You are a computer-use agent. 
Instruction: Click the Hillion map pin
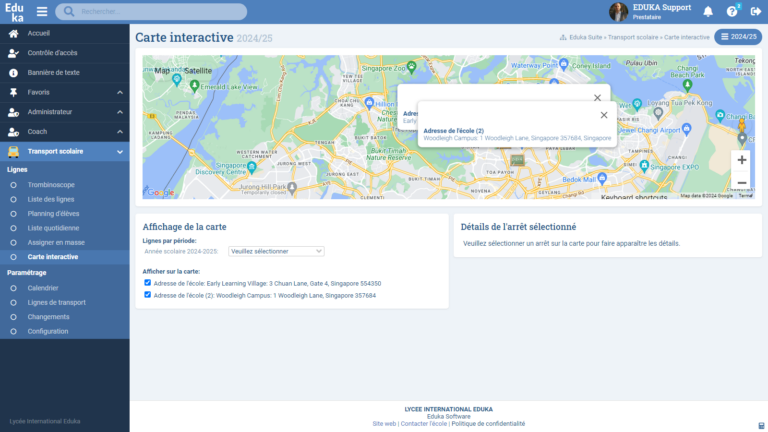(369, 103)
